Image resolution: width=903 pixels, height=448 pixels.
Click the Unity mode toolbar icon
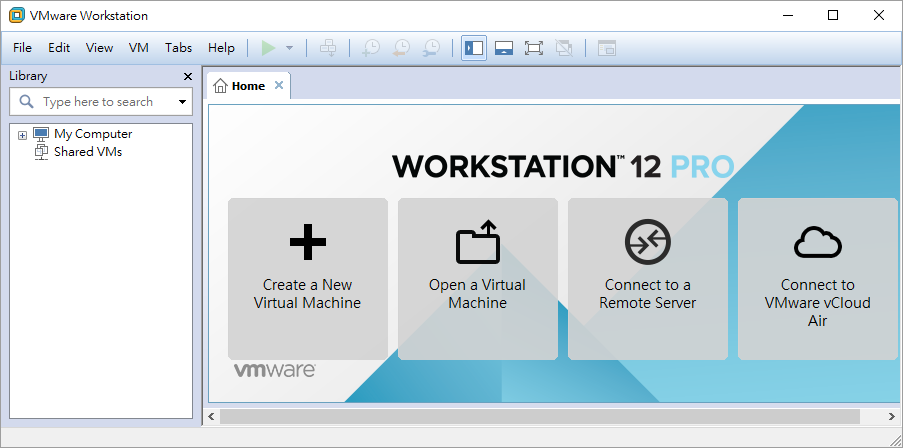point(564,48)
